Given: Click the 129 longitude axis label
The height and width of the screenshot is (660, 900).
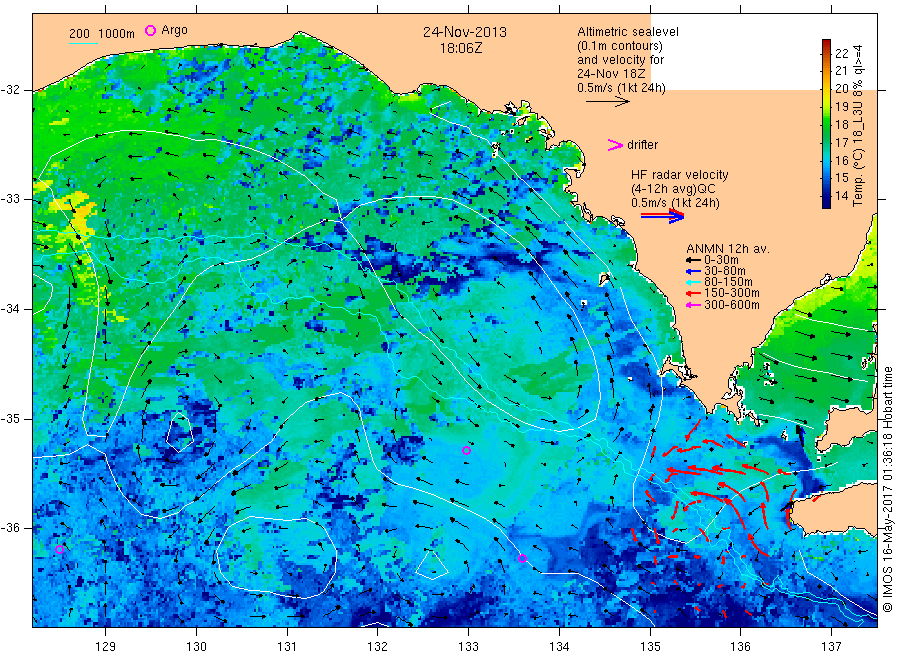Looking at the screenshot, I should 106,647.
